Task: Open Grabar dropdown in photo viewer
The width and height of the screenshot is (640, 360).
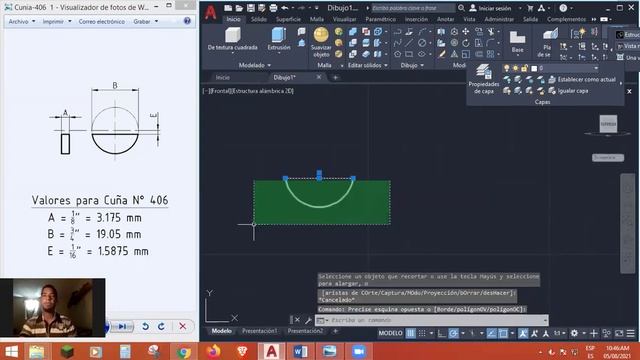Action: [145, 21]
